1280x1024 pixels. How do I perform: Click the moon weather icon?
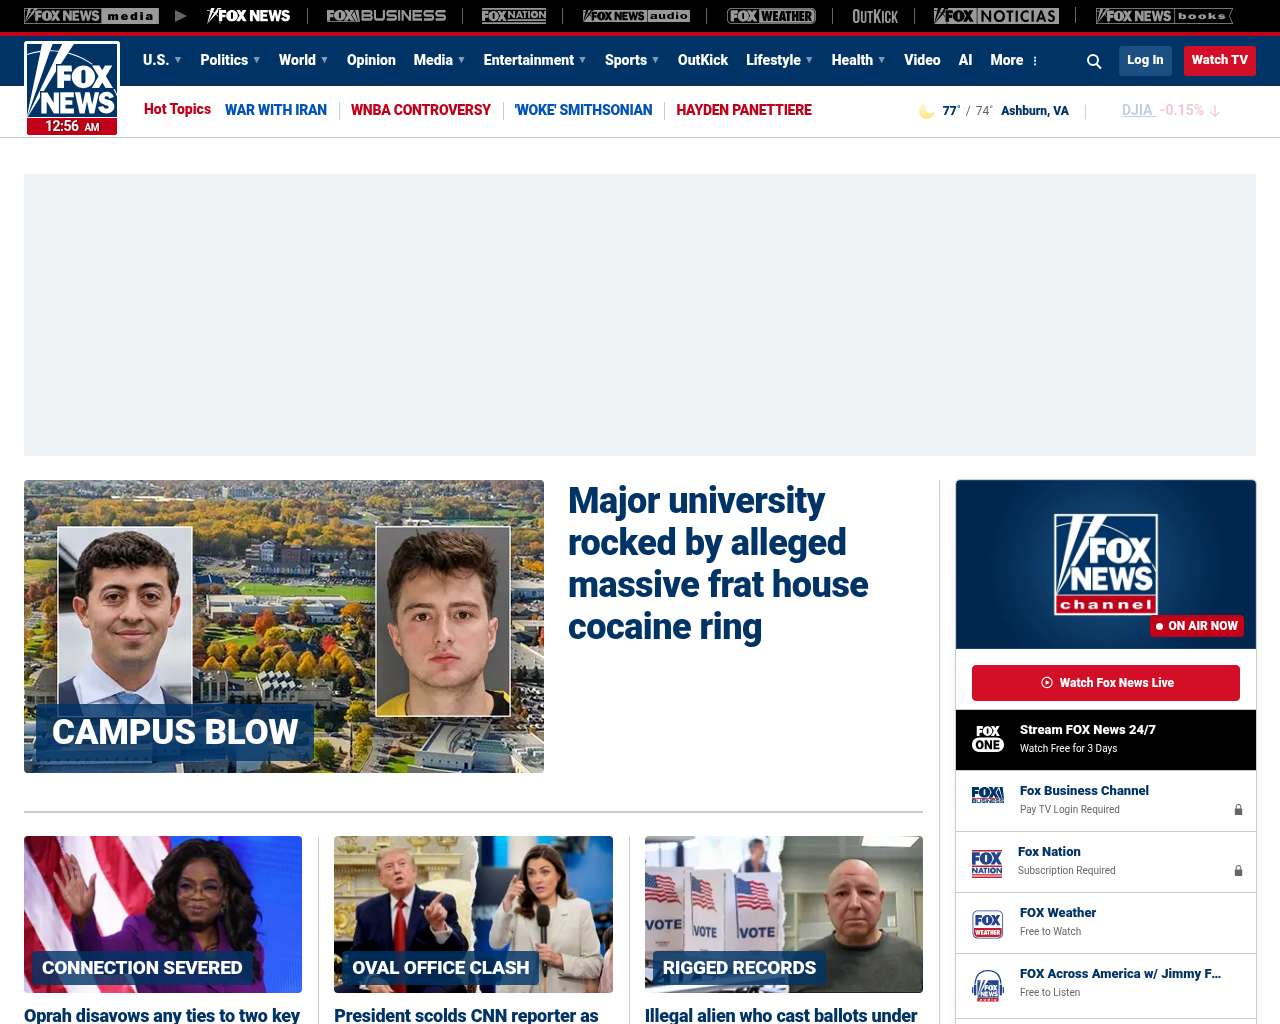tap(926, 111)
